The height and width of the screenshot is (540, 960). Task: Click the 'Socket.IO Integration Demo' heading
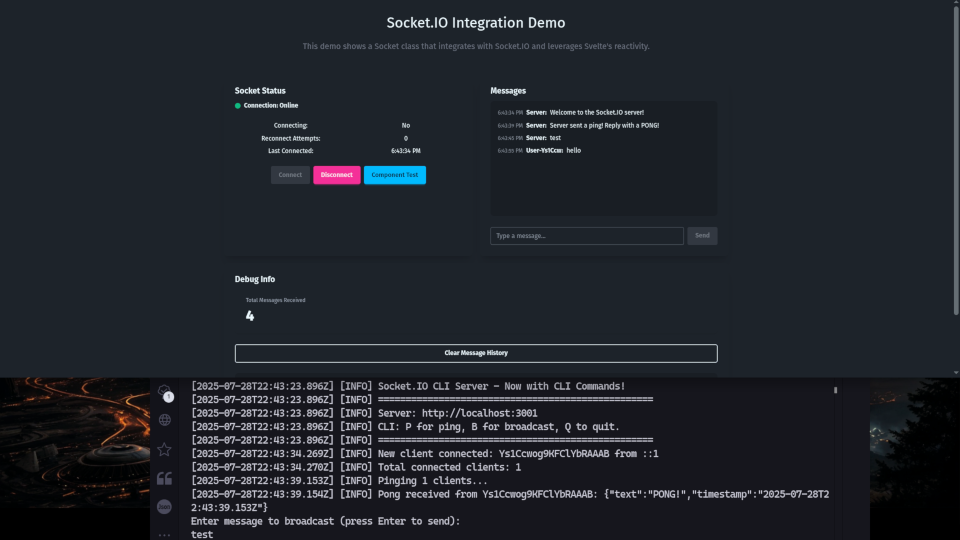pyautogui.click(x=476, y=23)
